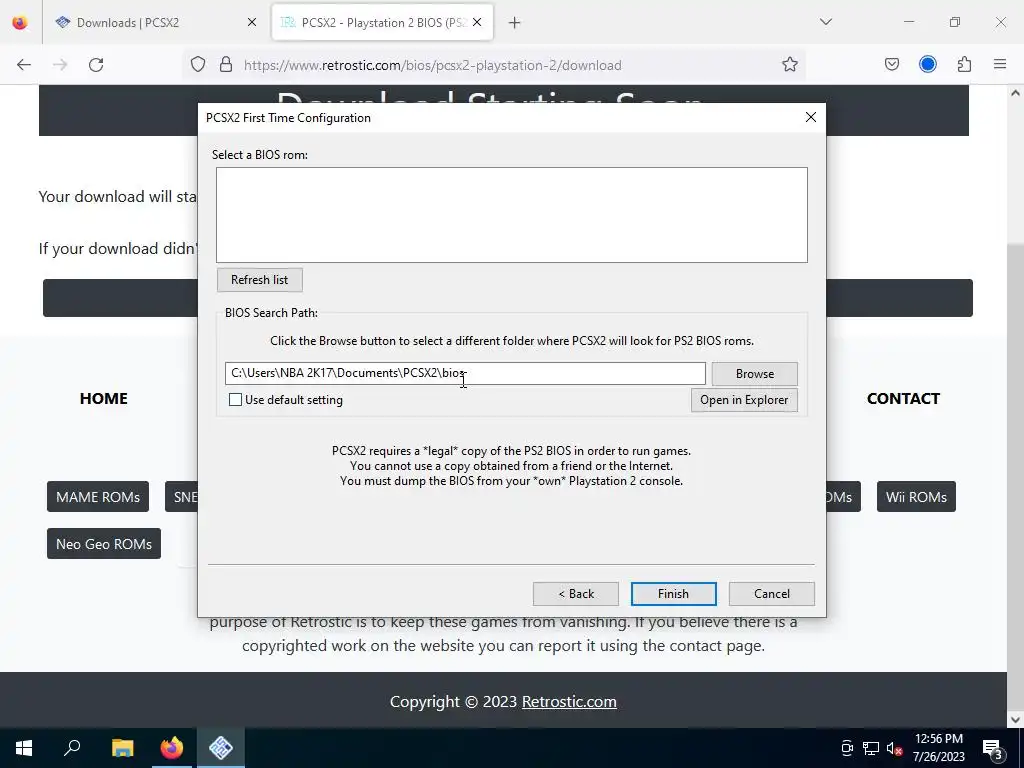Click the Back button in wizard
Viewport: 1024px width, 768px height.
[x=575, y=594]
